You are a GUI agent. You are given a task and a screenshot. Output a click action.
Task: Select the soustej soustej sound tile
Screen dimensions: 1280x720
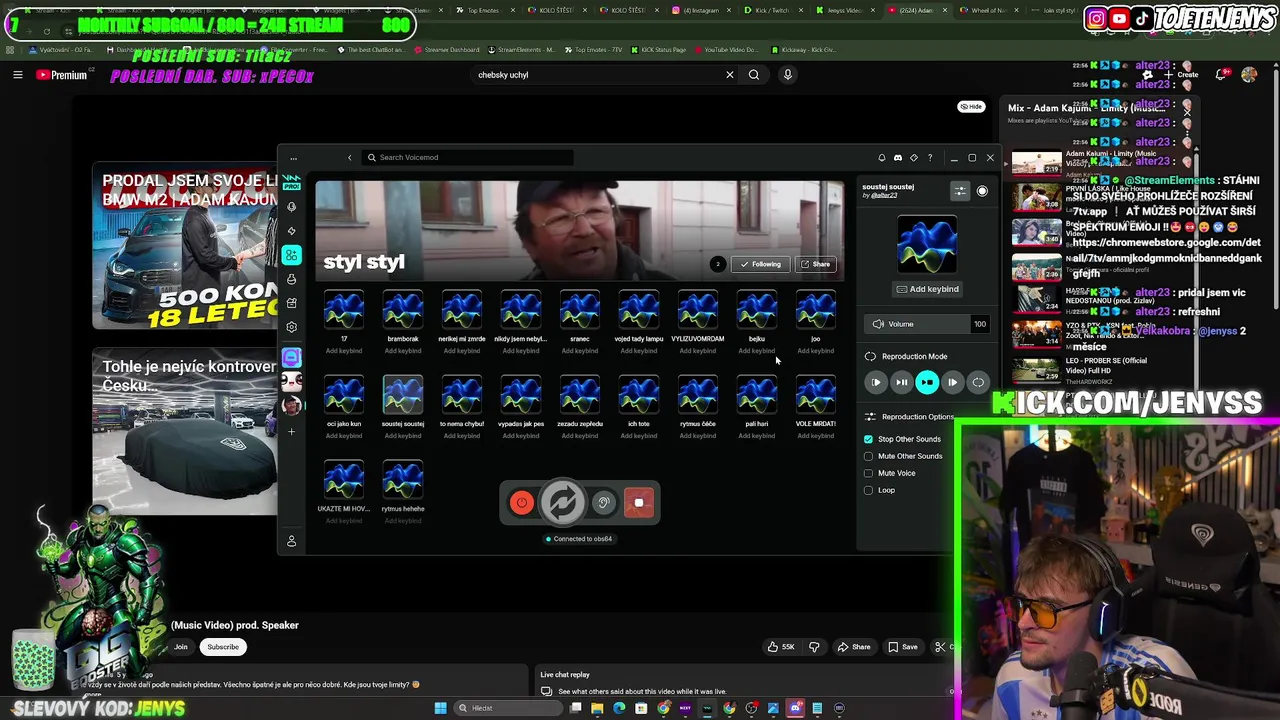click(x=403, y=396)
